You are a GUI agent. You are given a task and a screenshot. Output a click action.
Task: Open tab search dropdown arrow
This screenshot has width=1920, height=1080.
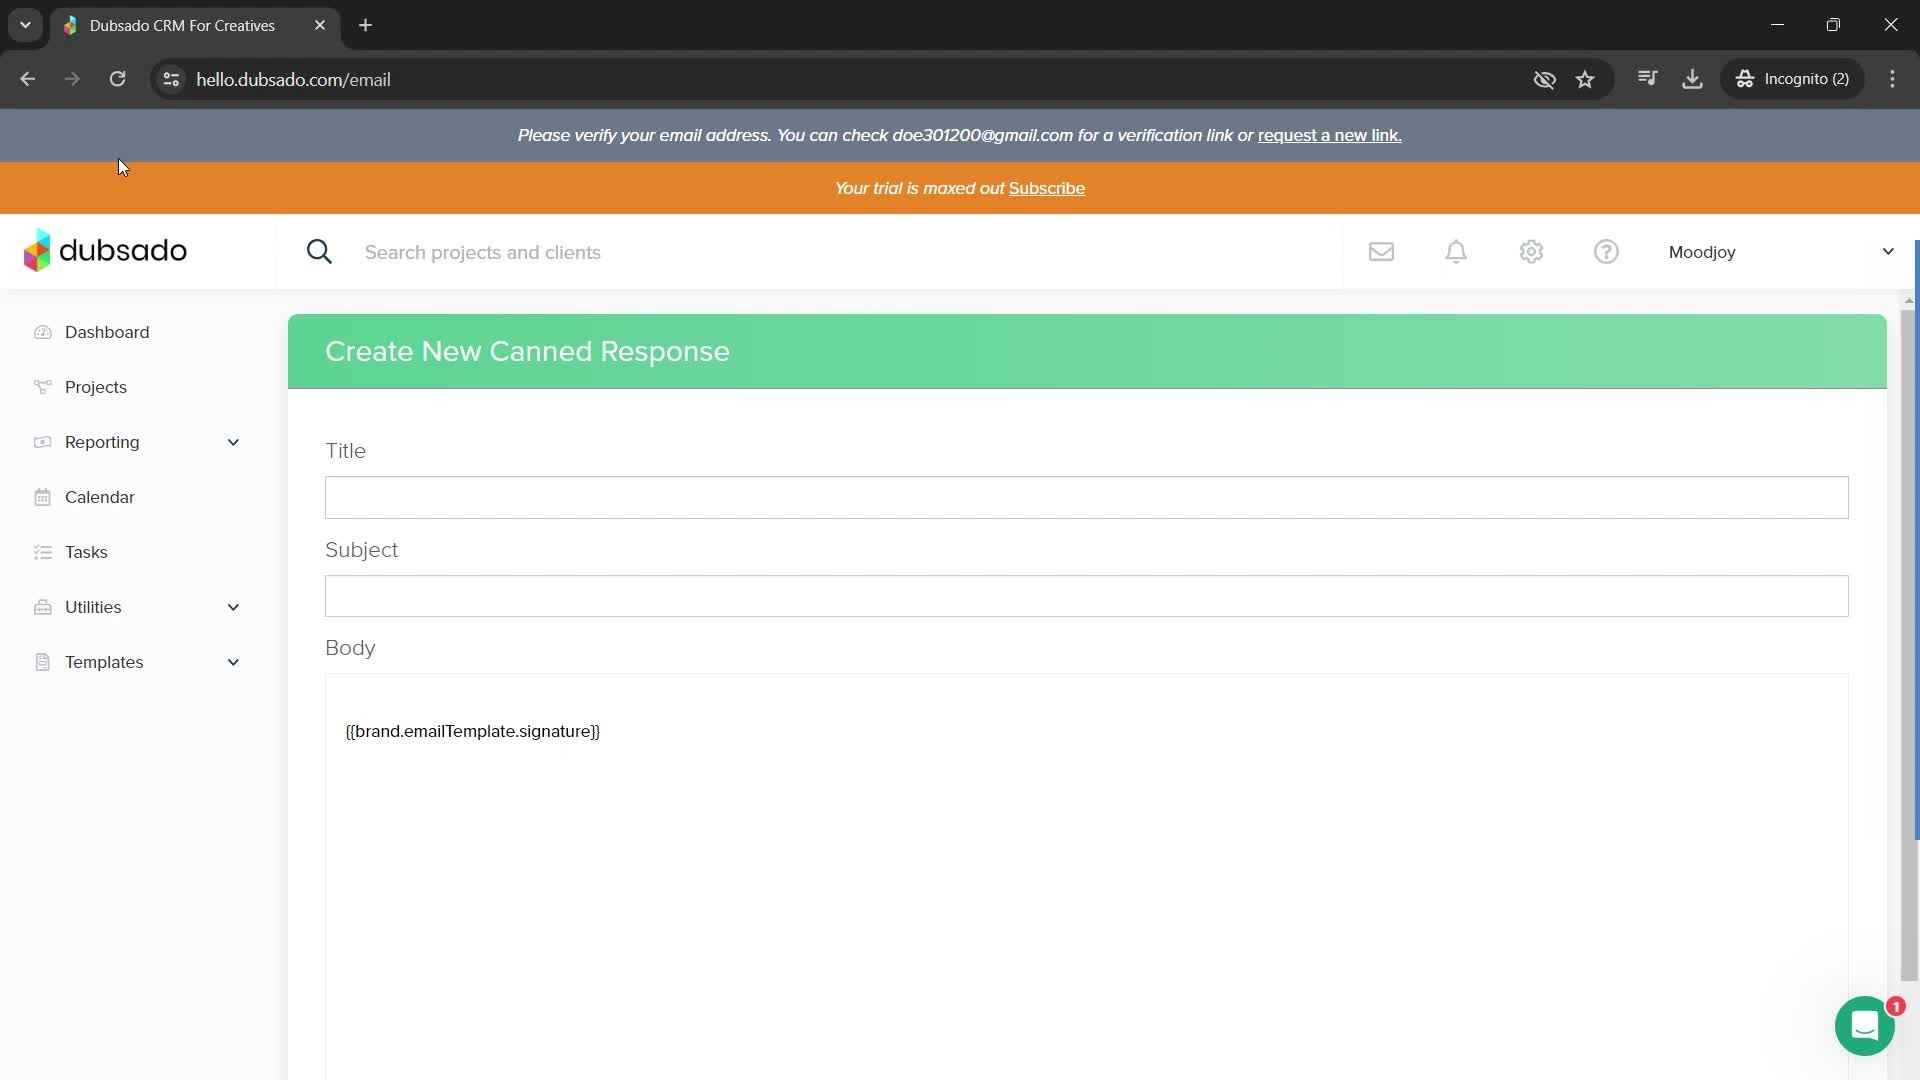click(25, 25)
